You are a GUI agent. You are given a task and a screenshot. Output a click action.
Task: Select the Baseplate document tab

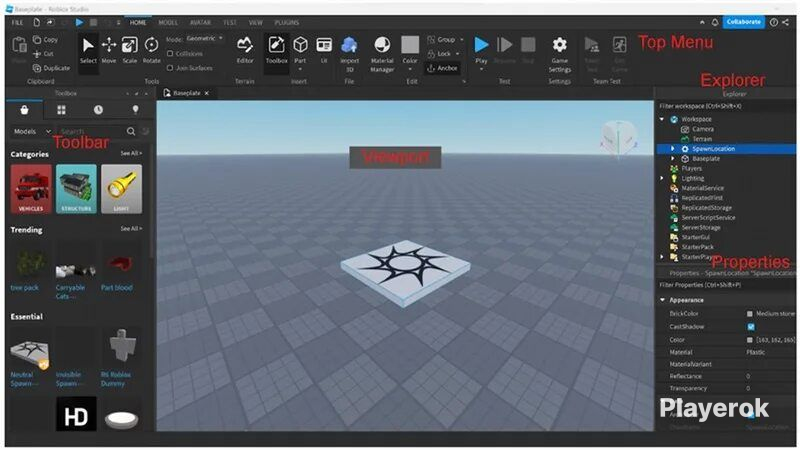(186, 93)
